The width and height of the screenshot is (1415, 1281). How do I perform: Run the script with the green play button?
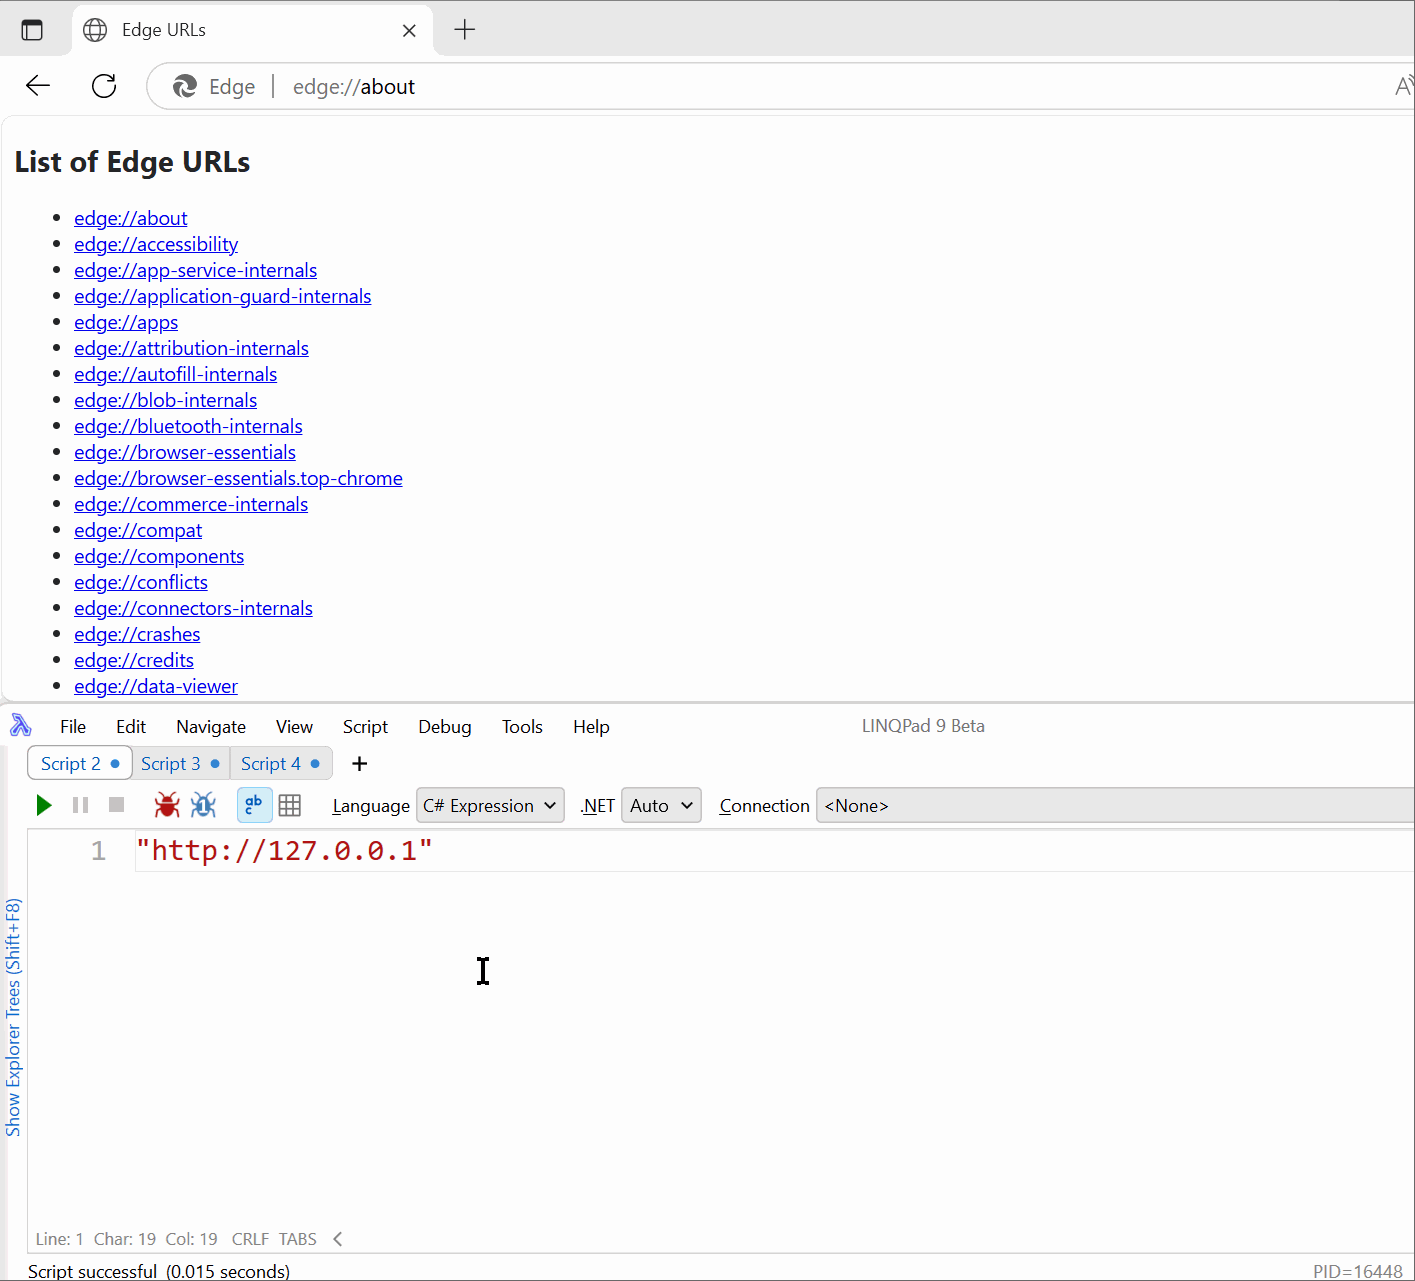(43, 805)
